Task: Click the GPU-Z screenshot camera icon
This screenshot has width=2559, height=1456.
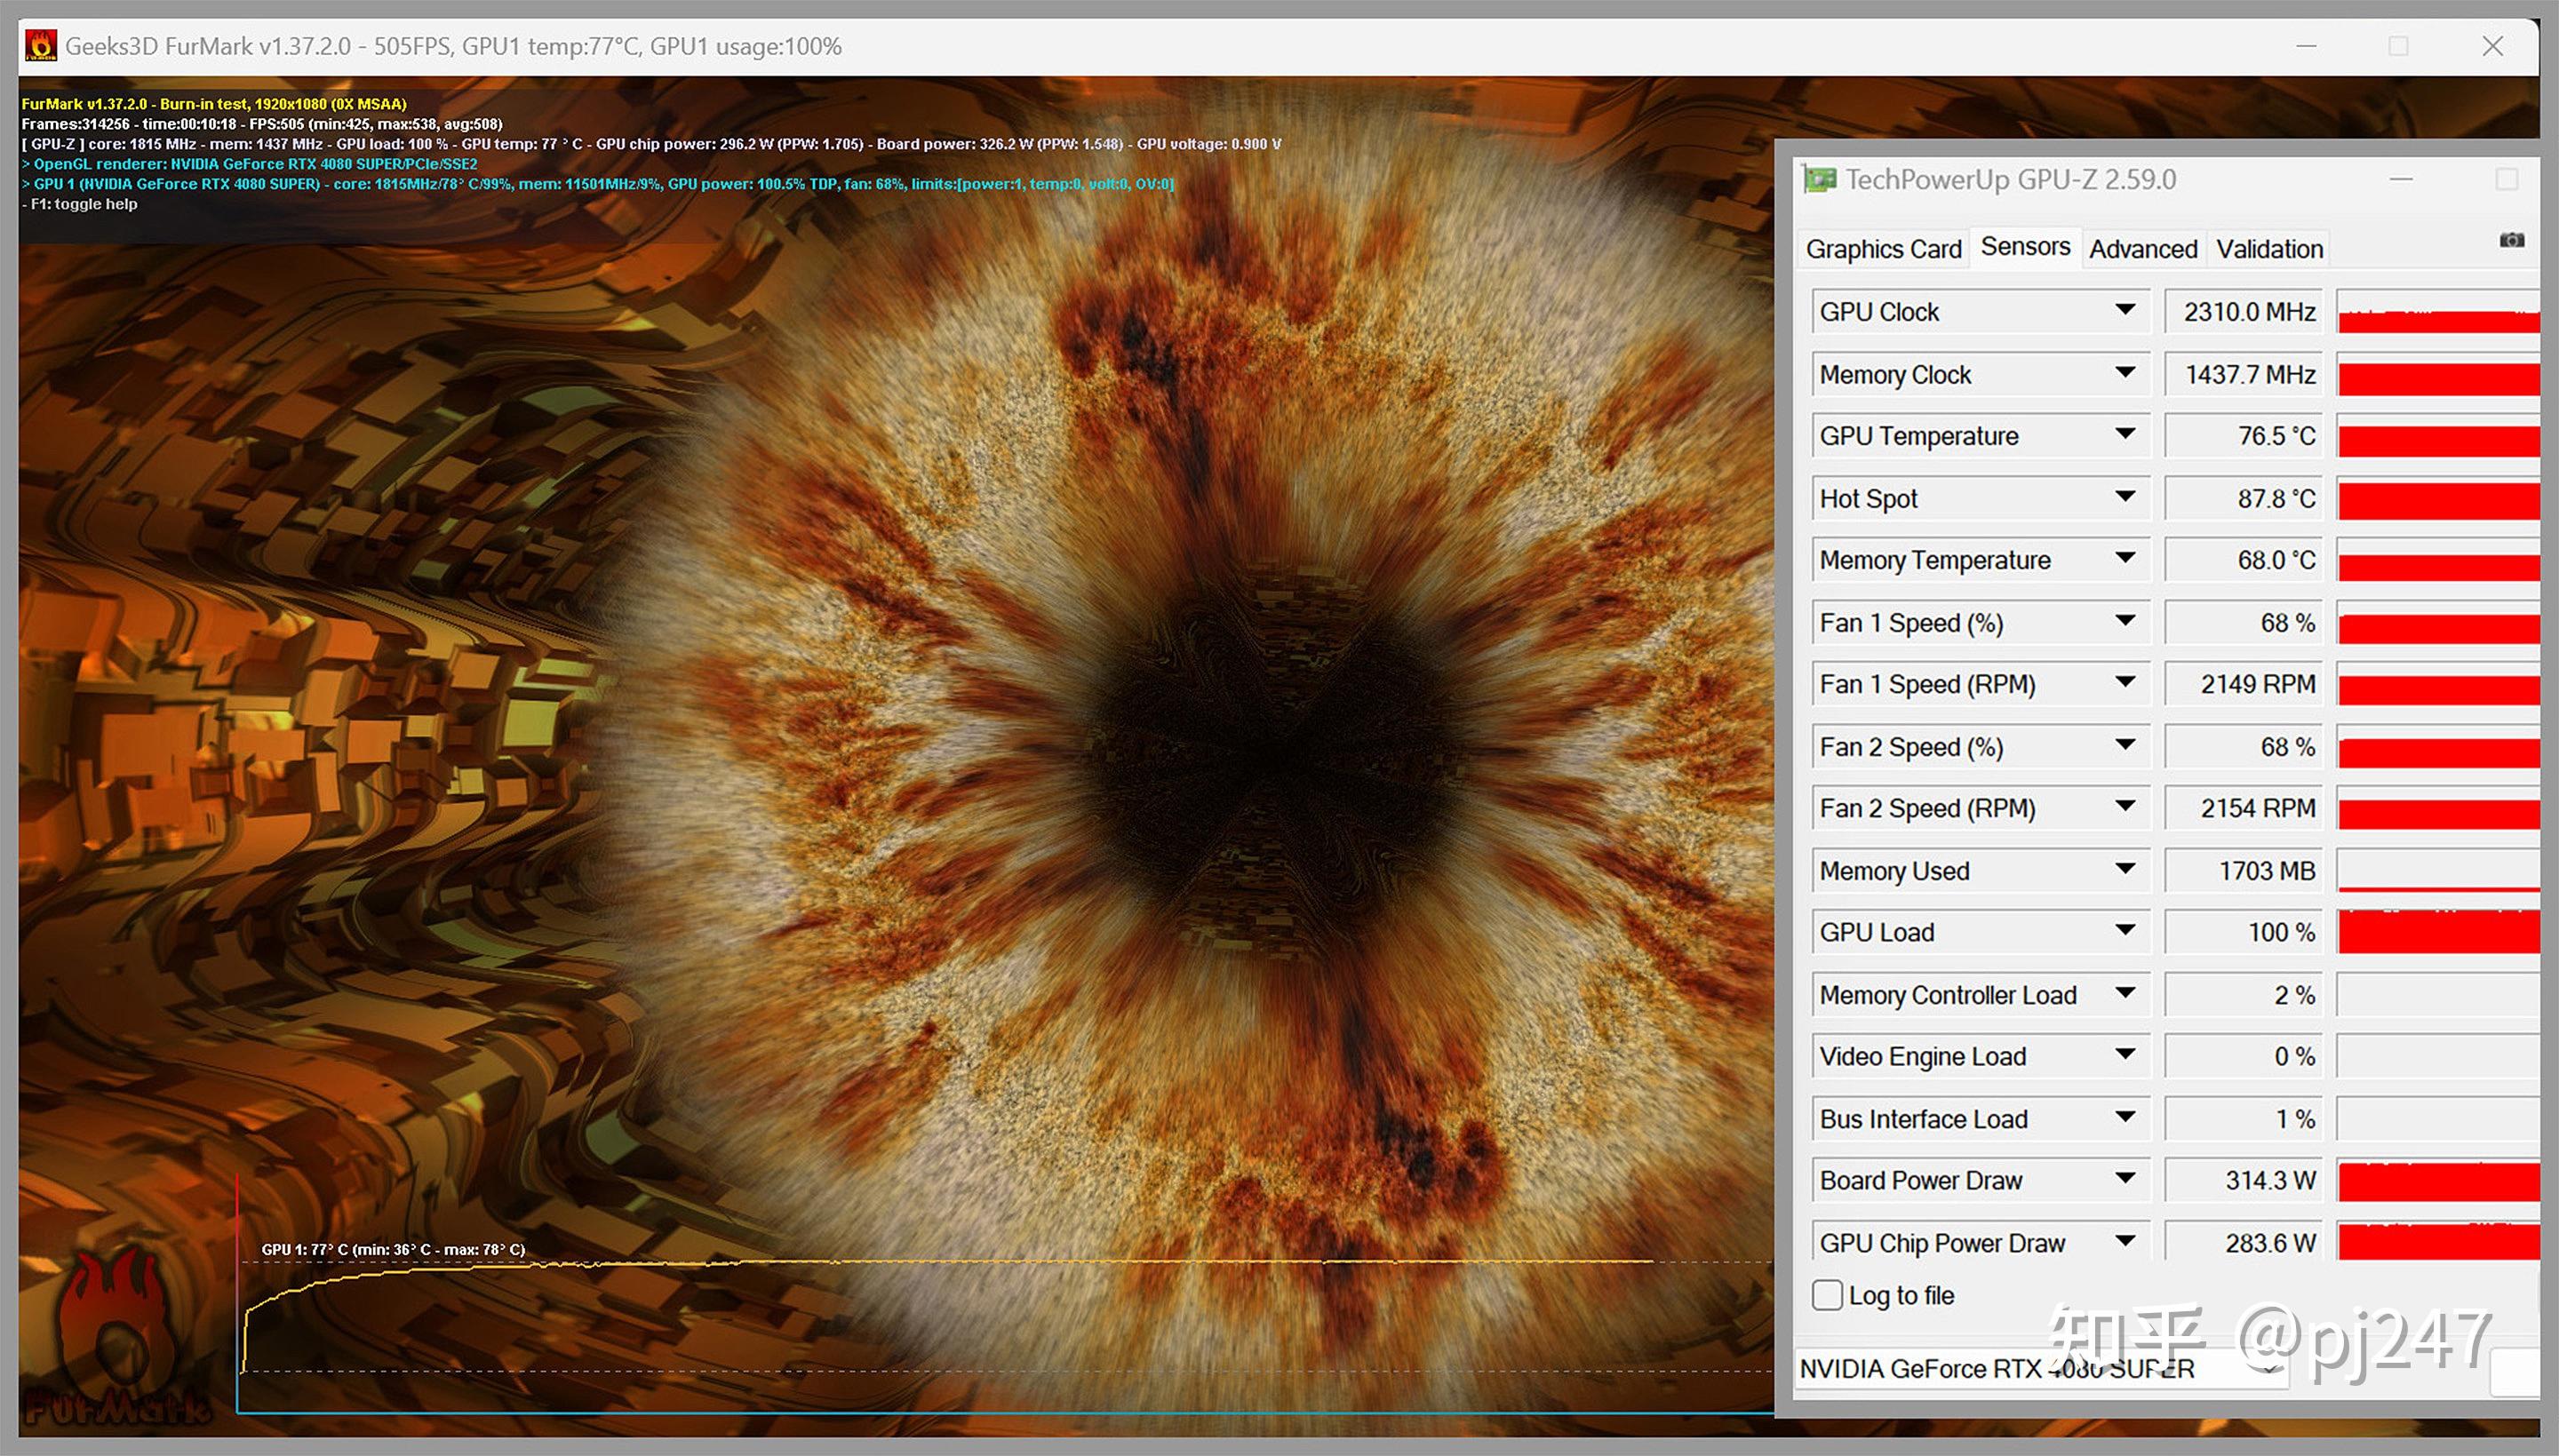Action: (2511, 240)
